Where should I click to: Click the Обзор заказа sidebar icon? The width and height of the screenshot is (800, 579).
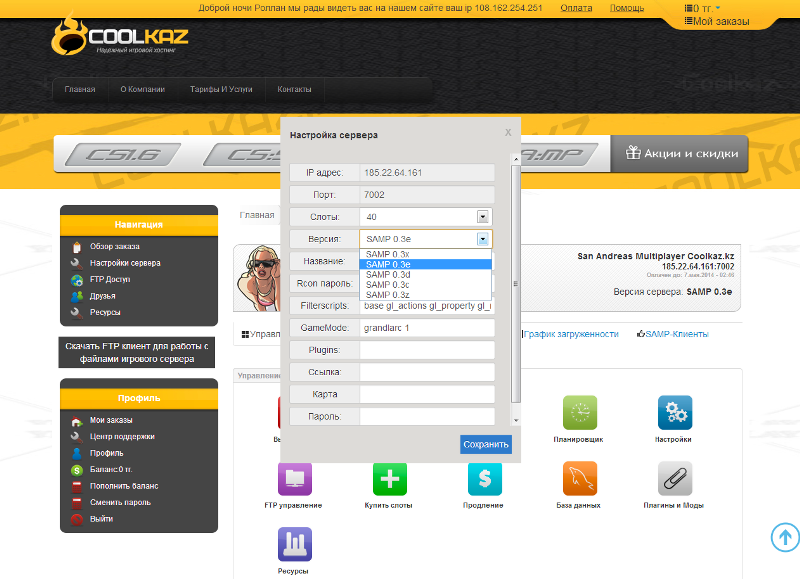coord(77,247)
